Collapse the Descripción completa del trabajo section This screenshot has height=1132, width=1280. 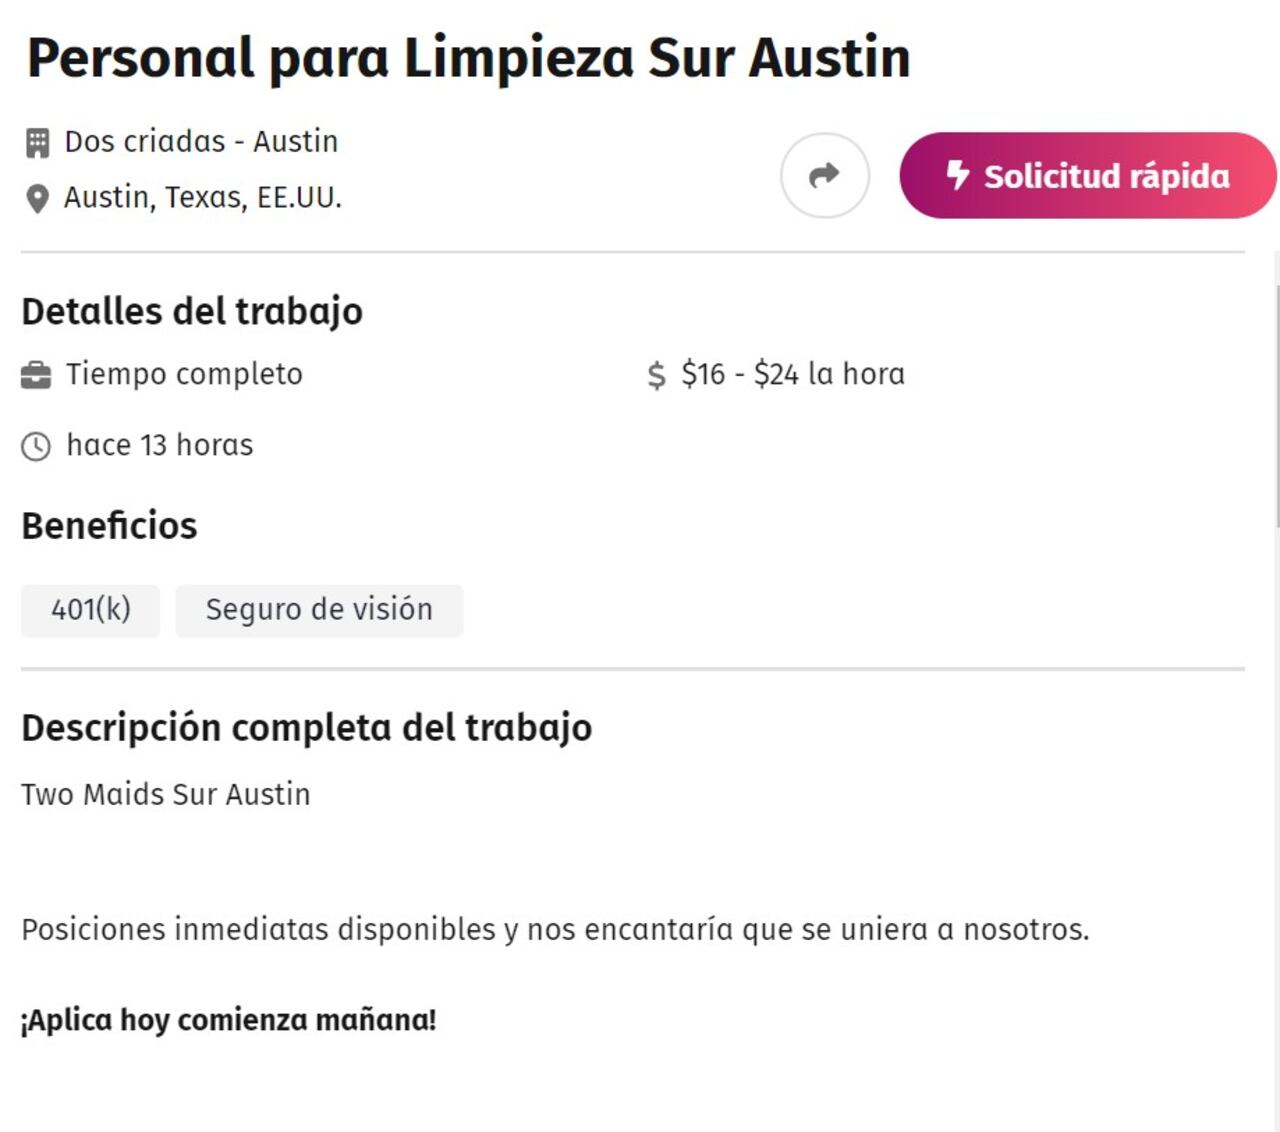(x=307, y=727)
